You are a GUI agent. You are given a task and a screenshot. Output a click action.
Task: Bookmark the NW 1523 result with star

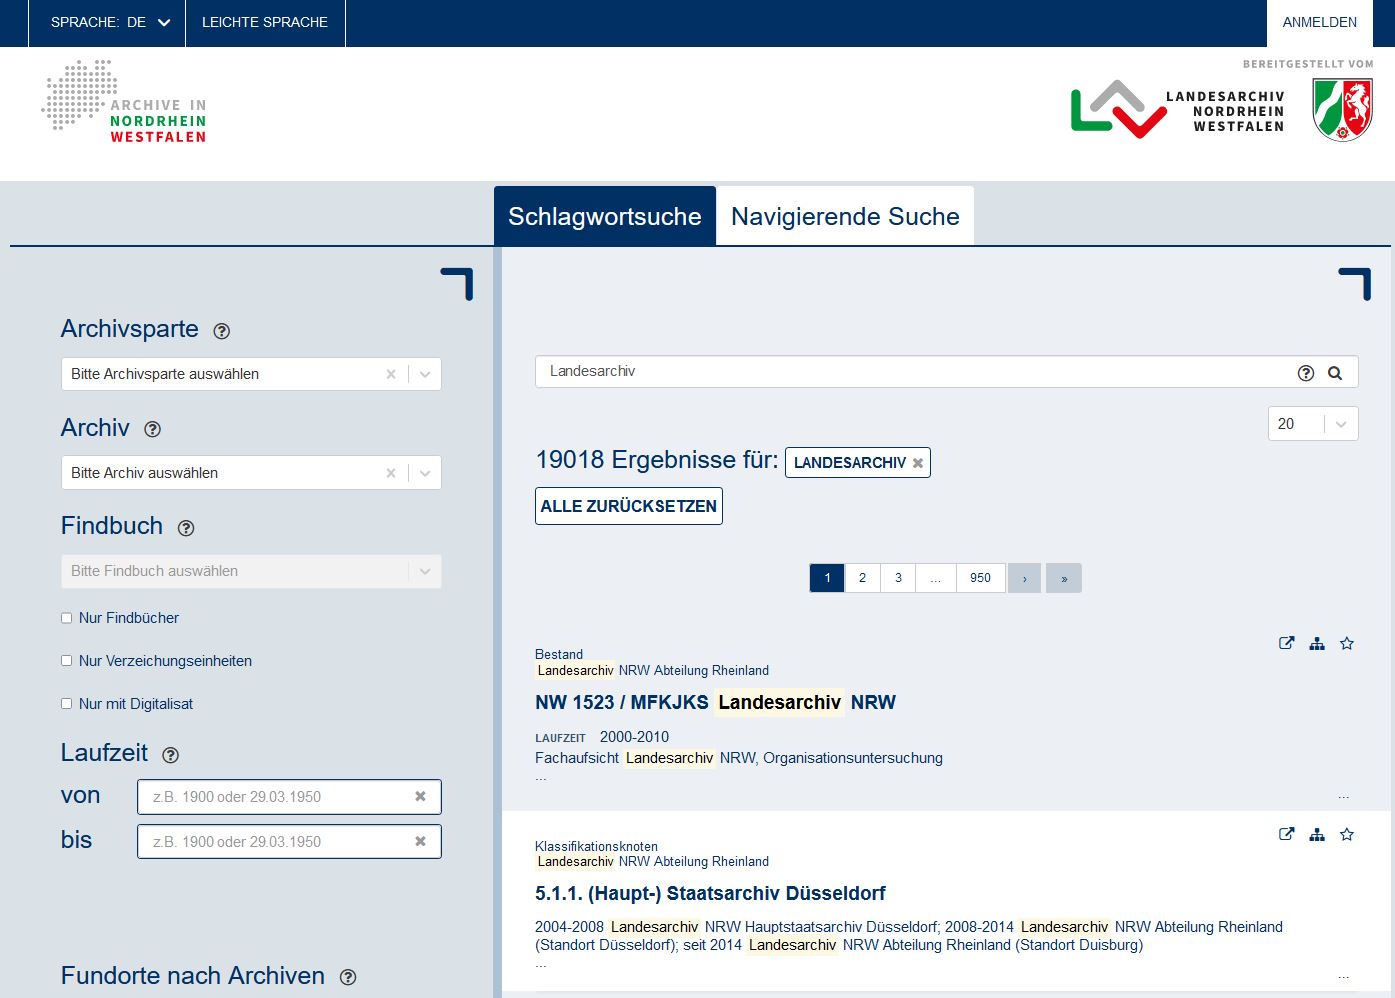coord(1347,643)
